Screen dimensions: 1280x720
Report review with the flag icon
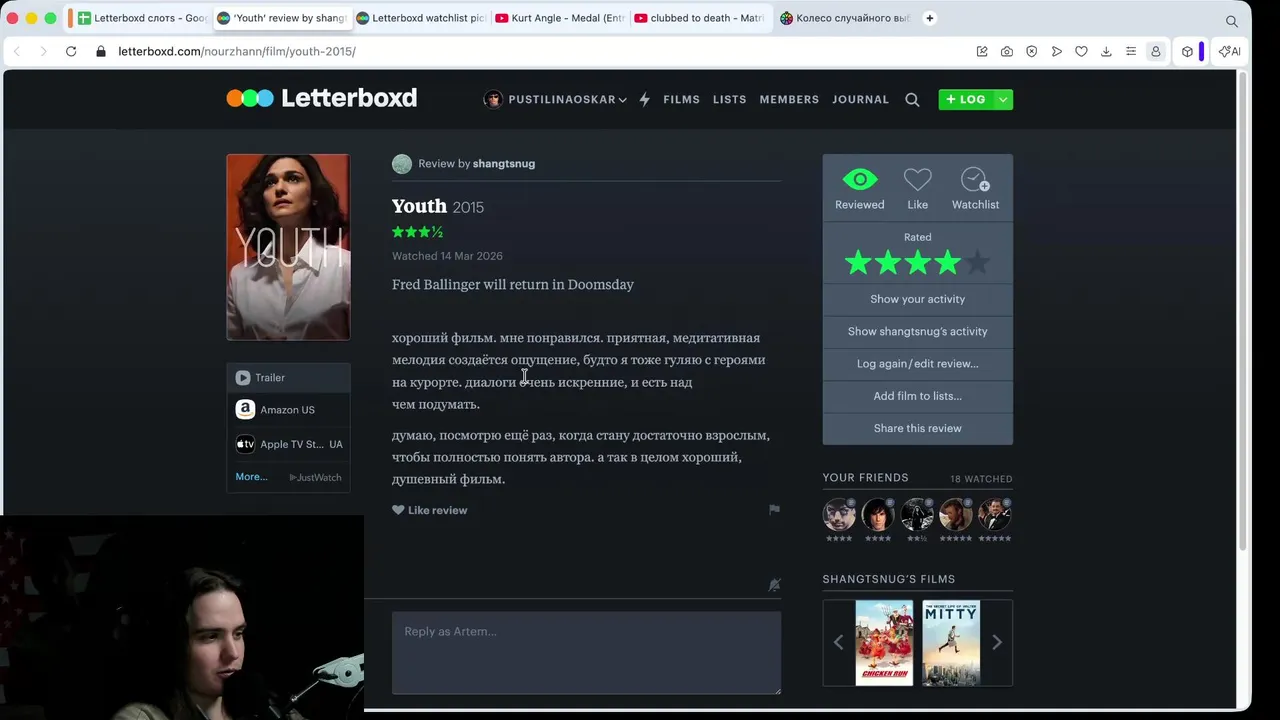(774, 509)
